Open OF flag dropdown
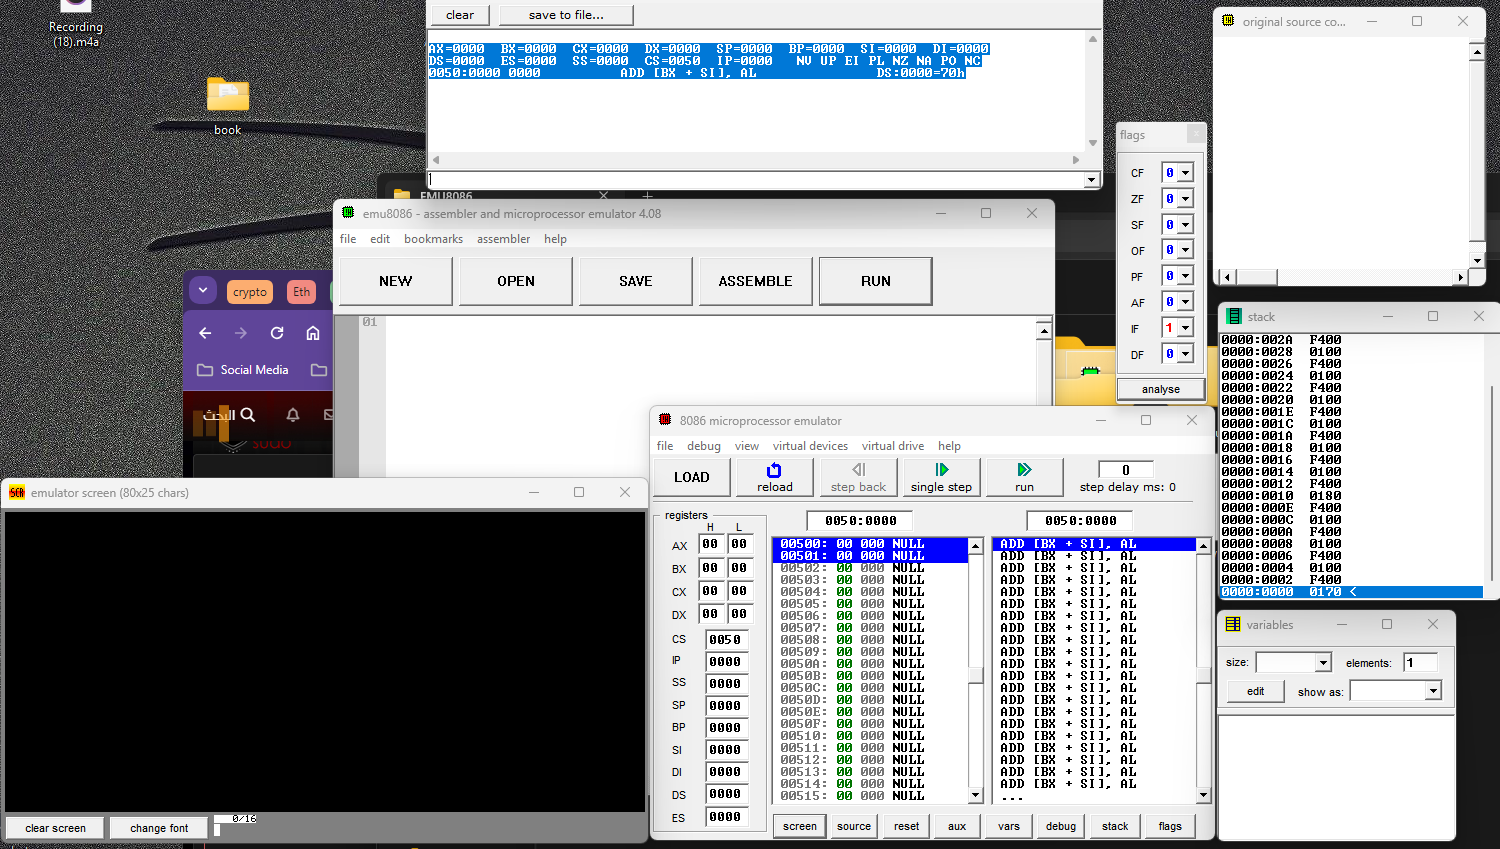Image resolution: width=1500 pixels, height=849 pixels. [x=1185, y=250]
